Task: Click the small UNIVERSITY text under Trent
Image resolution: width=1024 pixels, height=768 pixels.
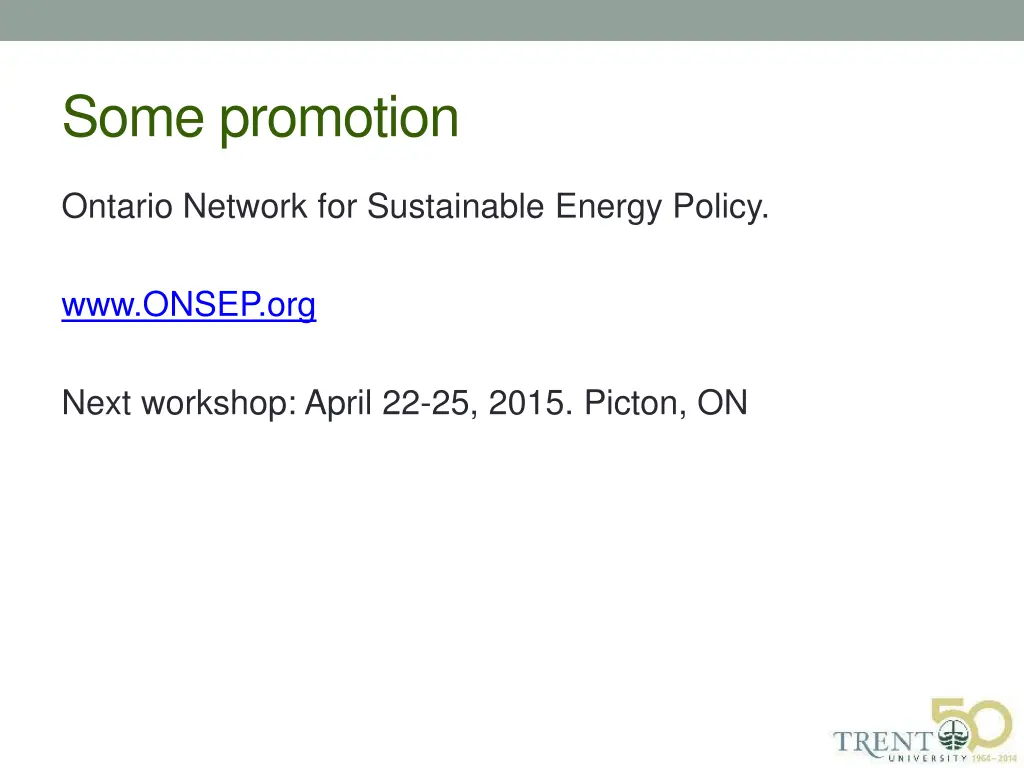Action: click(x=928, y=758)
